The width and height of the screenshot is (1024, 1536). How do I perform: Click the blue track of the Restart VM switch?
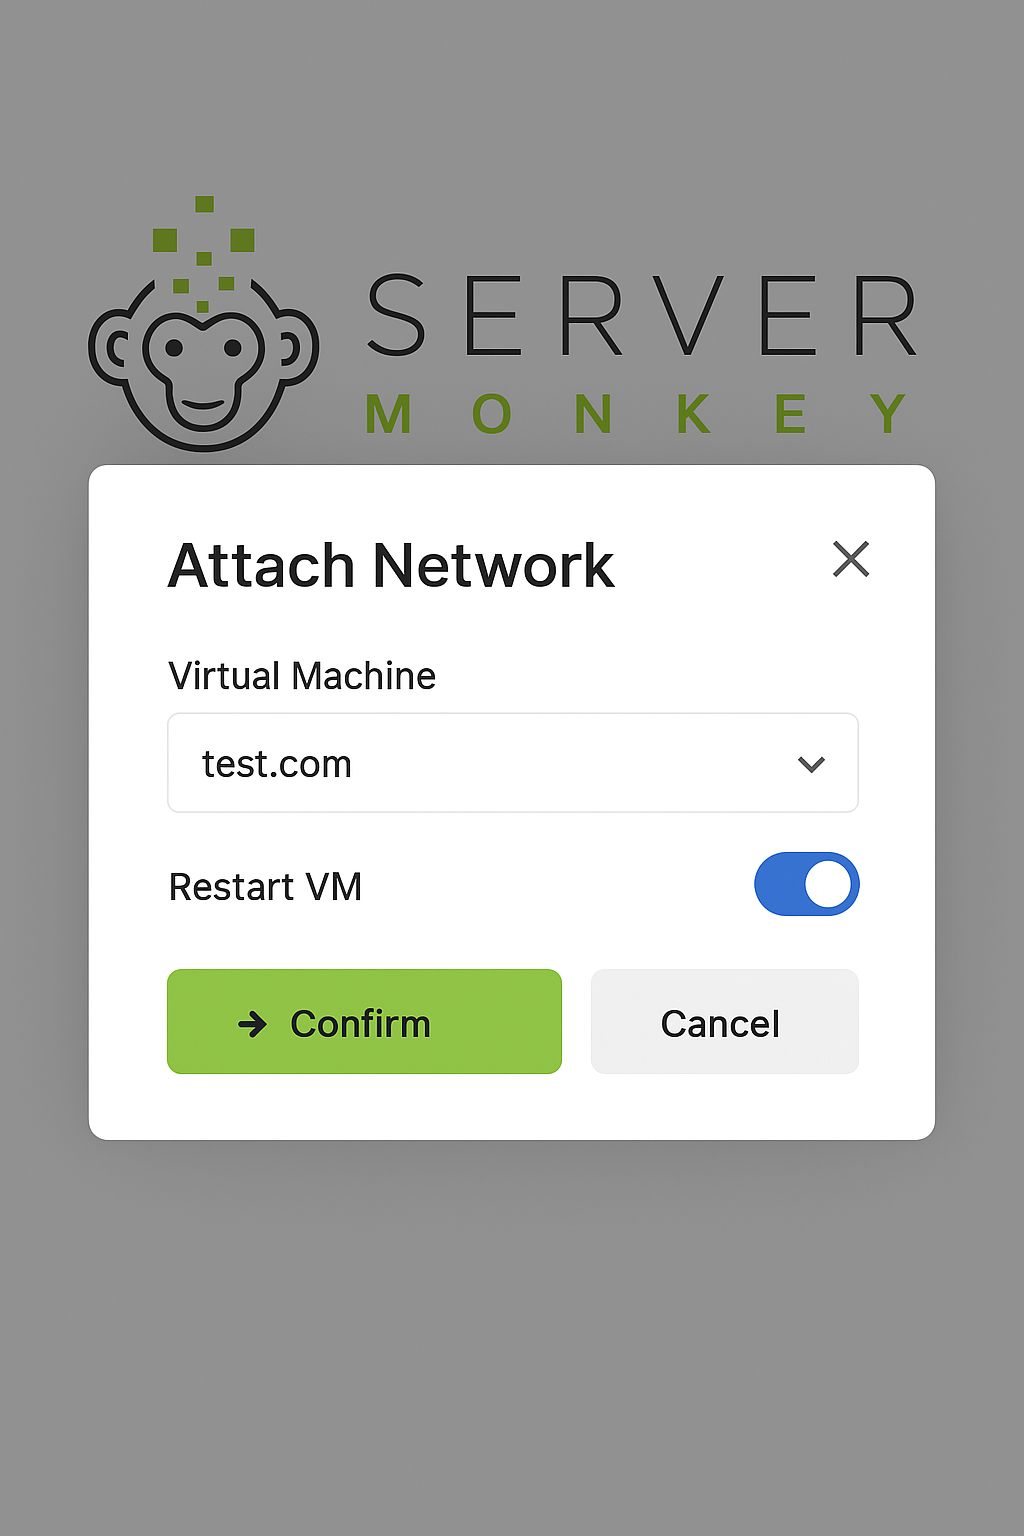point(778,884)
